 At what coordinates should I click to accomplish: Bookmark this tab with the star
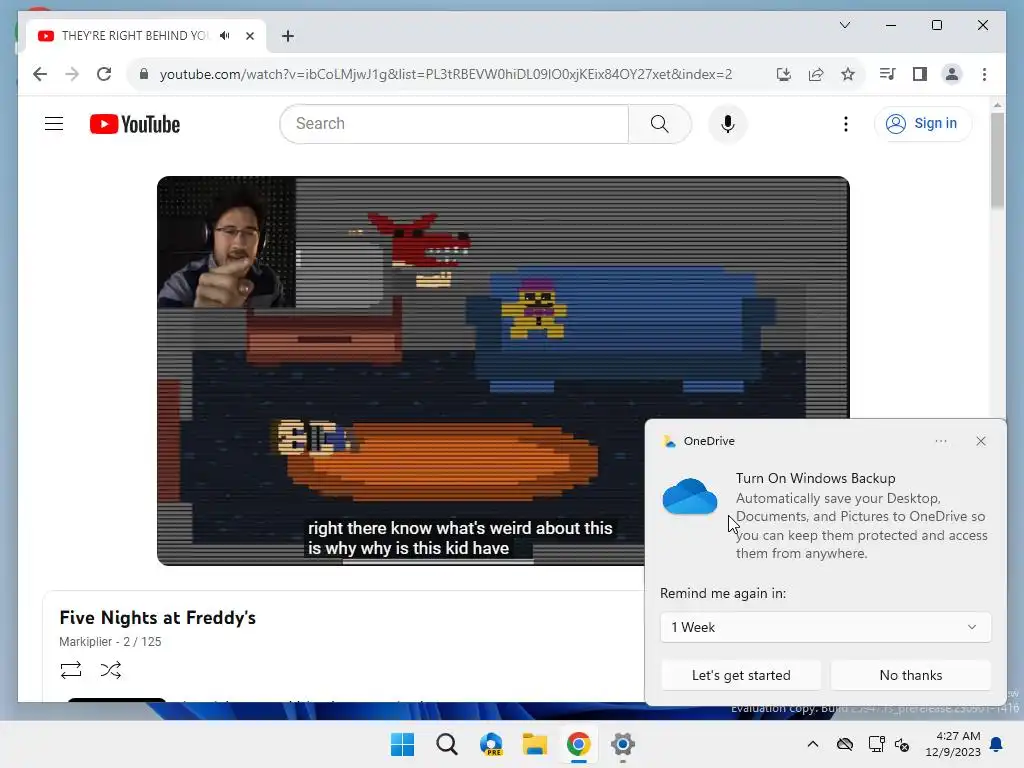point(848,74)
